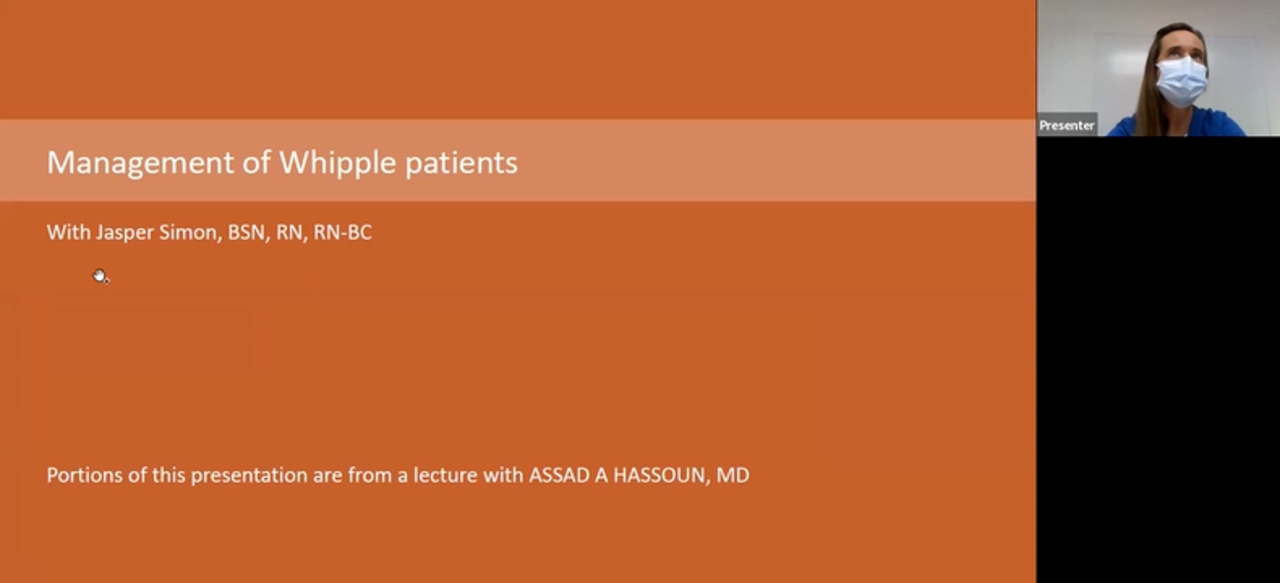Select the word "Whipple" in the title
Image resolution: width=1280 pixels, height=583 pixels.
(x=337, y=162)
